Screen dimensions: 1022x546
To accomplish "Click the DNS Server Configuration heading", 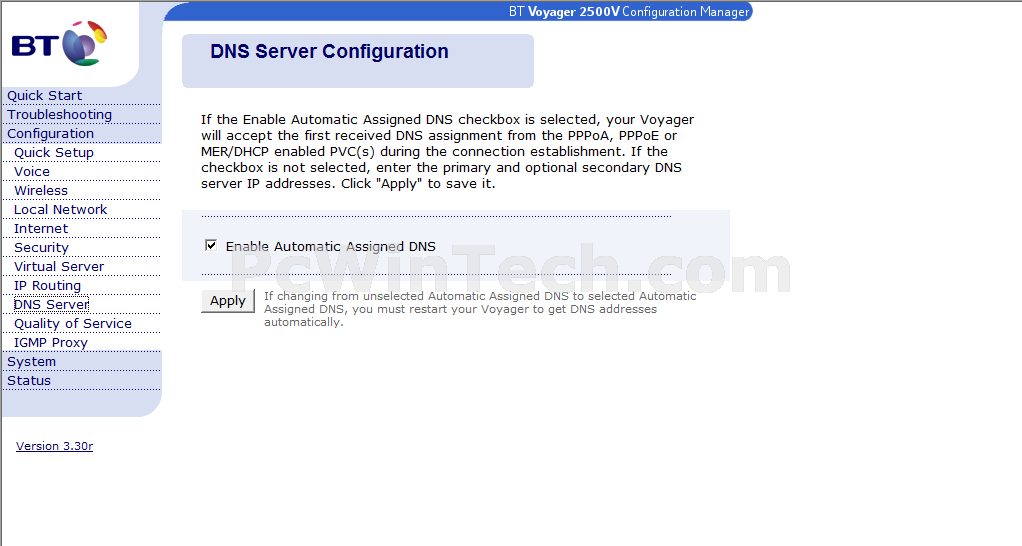I will coord(329,51).
